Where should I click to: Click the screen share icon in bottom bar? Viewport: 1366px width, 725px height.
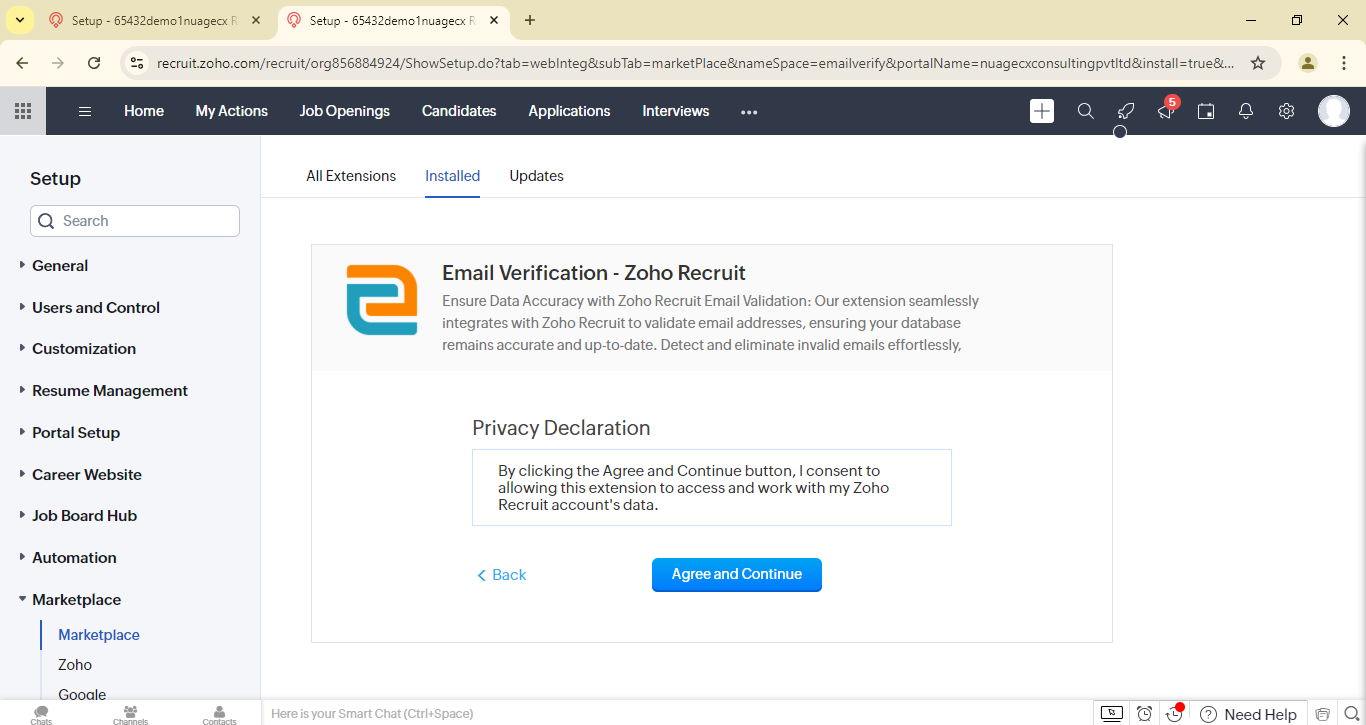[1111, 714]
